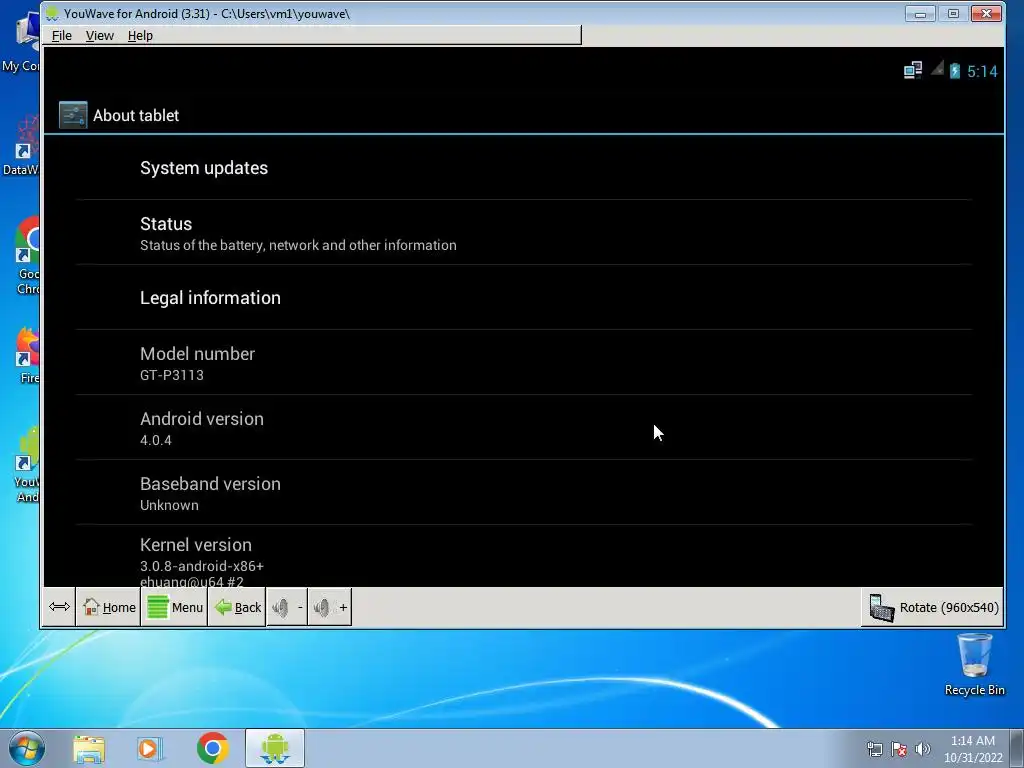Click the Android clock showing 5:14
Image resolution: width=1024 pixels, height=768 pixels.
click(x=982, y=71)
